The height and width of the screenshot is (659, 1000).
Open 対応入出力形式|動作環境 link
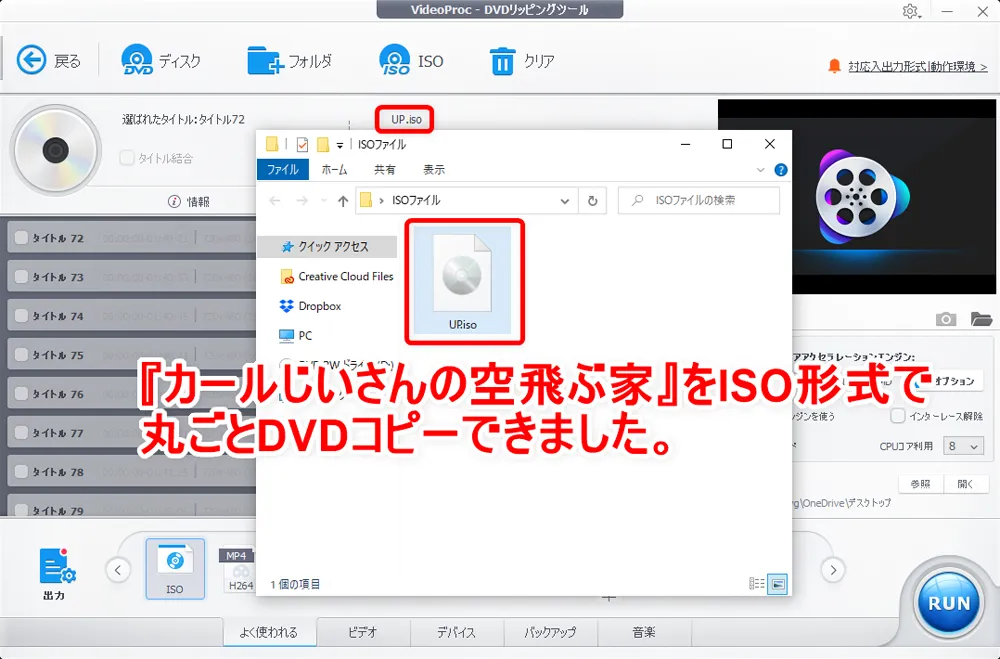(x=918, y=66)
